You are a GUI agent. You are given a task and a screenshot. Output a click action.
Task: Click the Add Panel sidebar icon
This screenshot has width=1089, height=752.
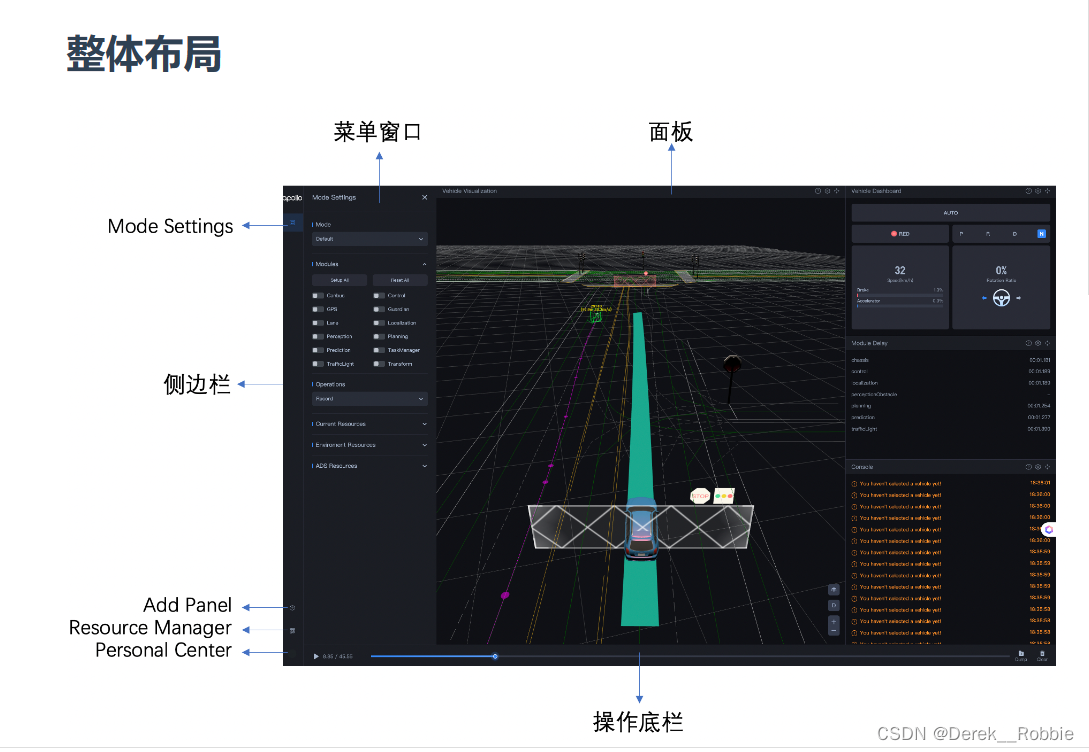(292, 608)
